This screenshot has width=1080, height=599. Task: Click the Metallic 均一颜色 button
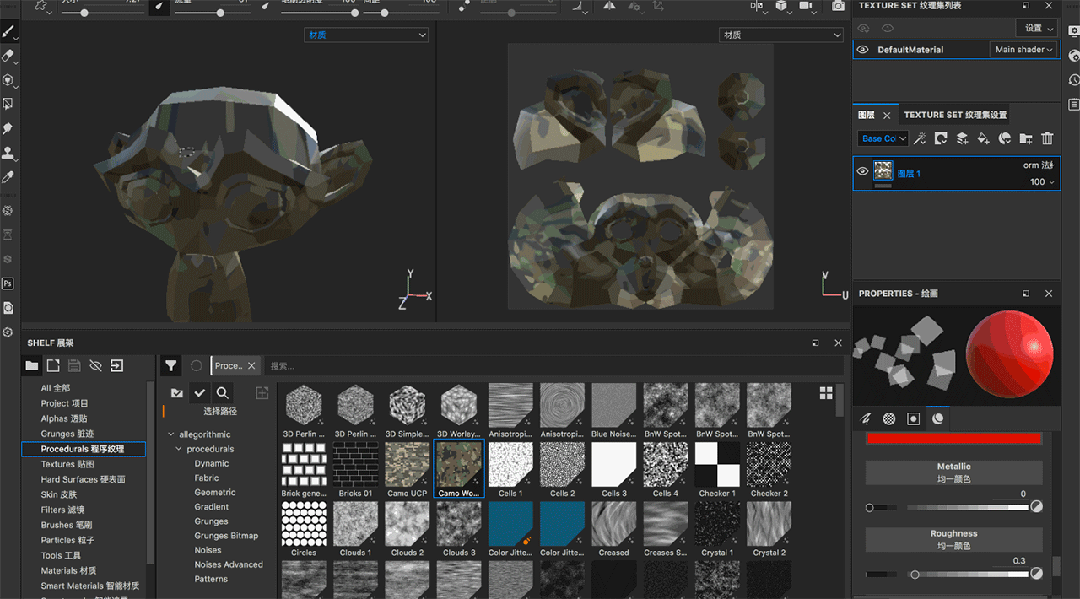tap(954, 473)
